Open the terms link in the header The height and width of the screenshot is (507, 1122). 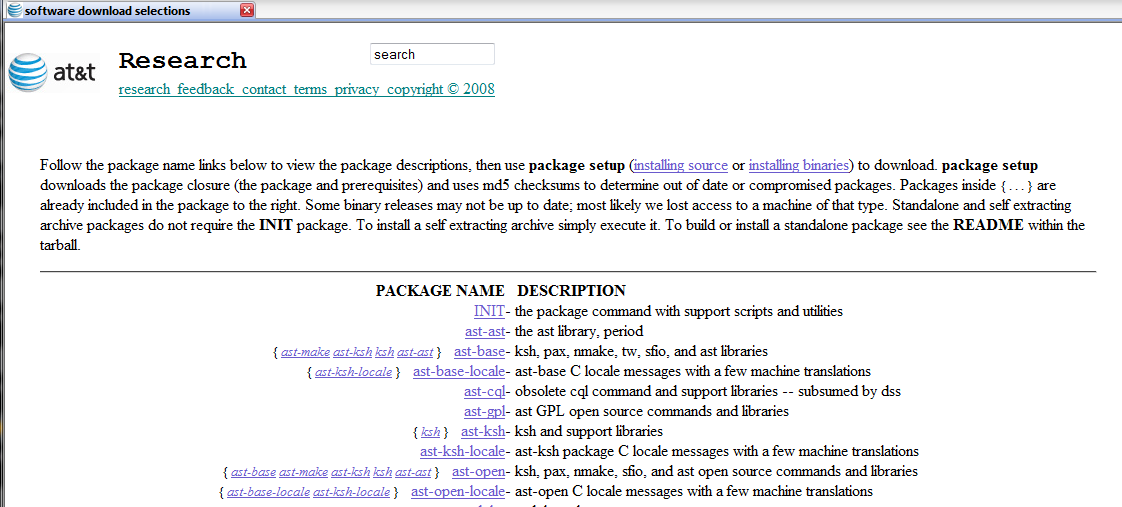[x=311, y=89]
